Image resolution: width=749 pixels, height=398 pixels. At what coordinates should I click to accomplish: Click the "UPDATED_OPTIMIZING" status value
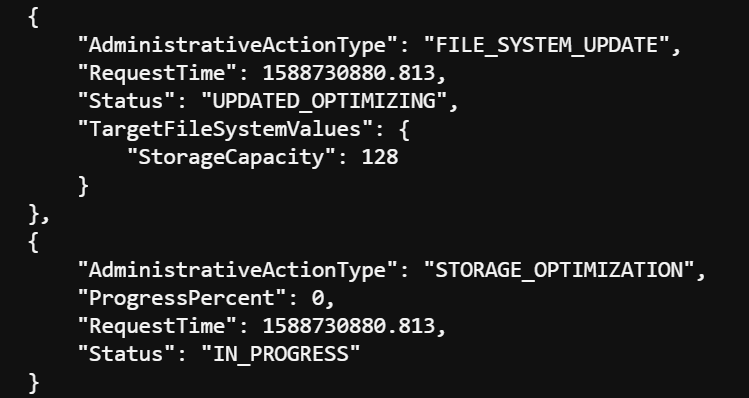324,101
